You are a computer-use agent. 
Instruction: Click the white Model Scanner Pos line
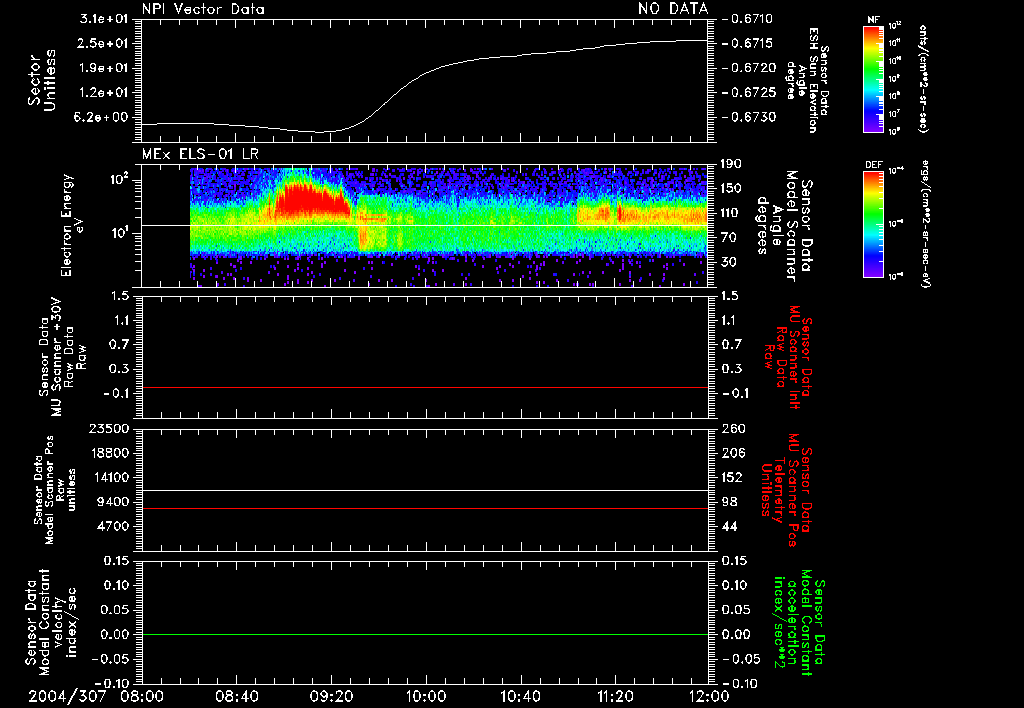click(424, 491)
